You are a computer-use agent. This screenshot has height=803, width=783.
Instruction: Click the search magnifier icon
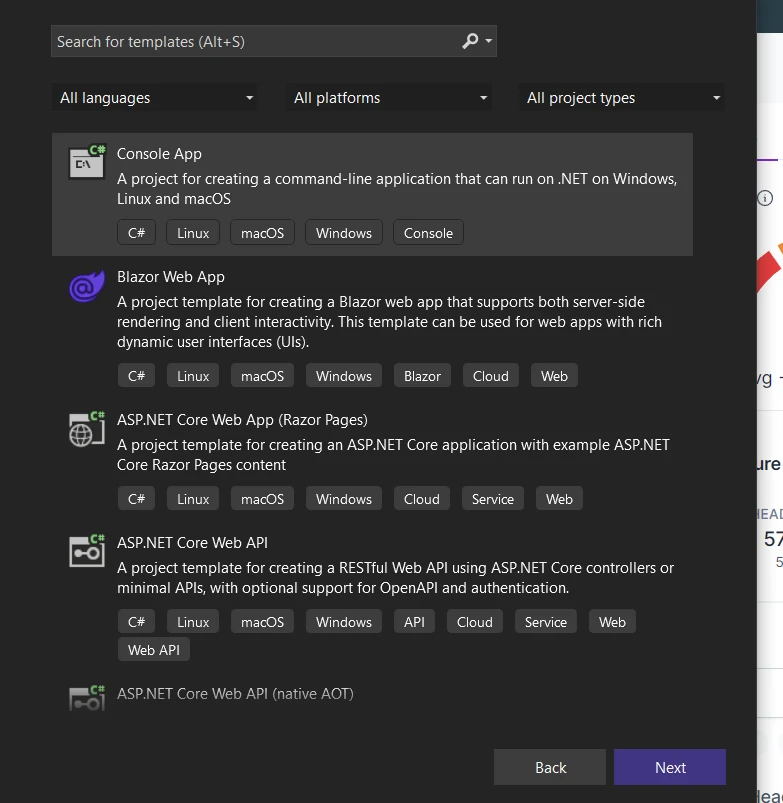coord(470,41)
